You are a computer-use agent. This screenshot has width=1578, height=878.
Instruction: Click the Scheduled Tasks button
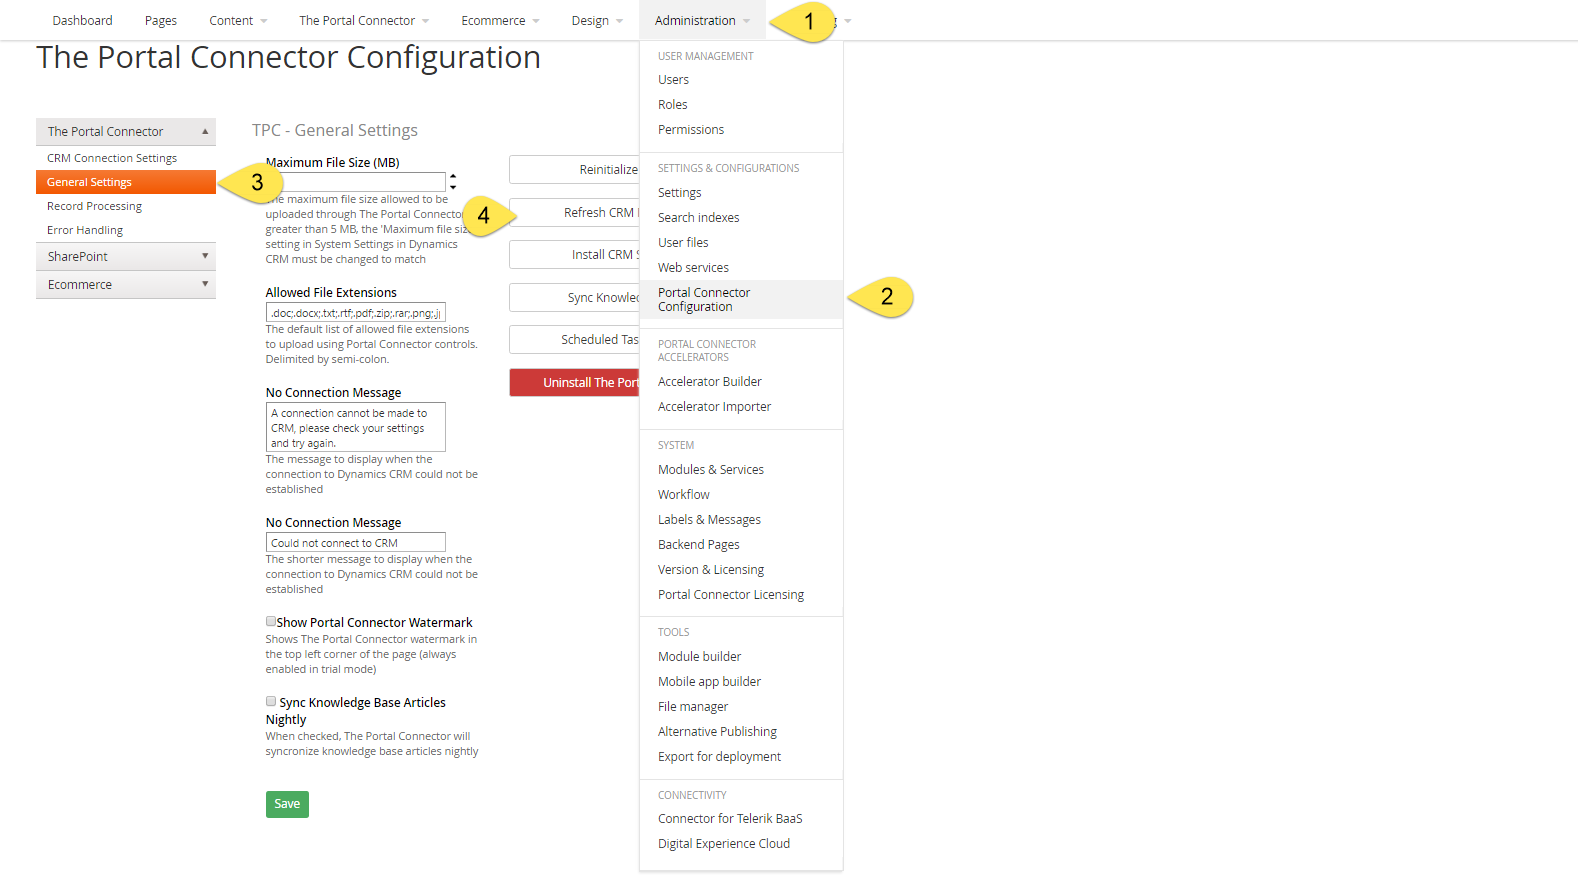[x=574, y=340]
